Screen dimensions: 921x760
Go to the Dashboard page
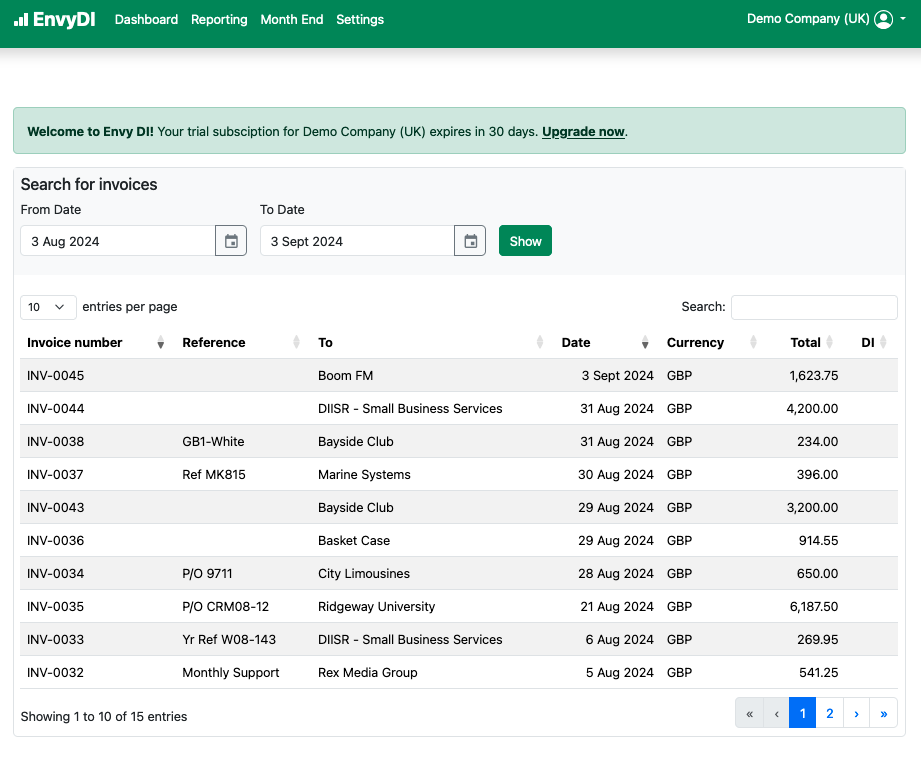146,20
